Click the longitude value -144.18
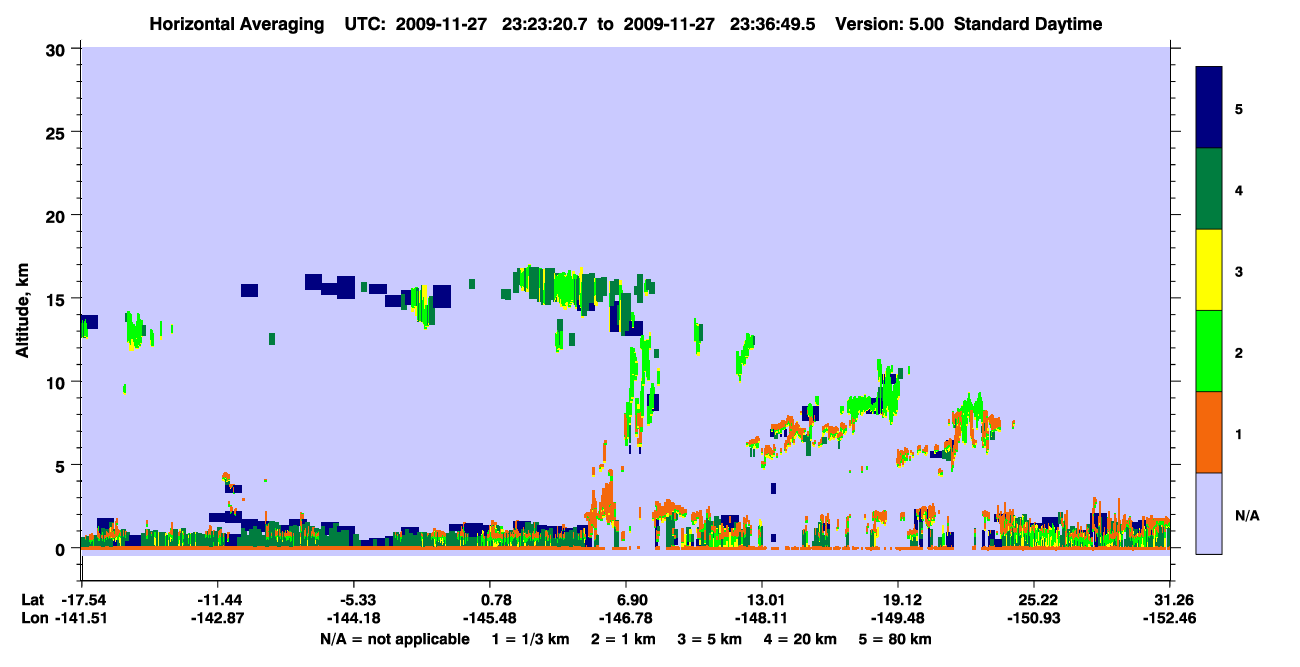The image size is (1300, 667). point(355,618)
